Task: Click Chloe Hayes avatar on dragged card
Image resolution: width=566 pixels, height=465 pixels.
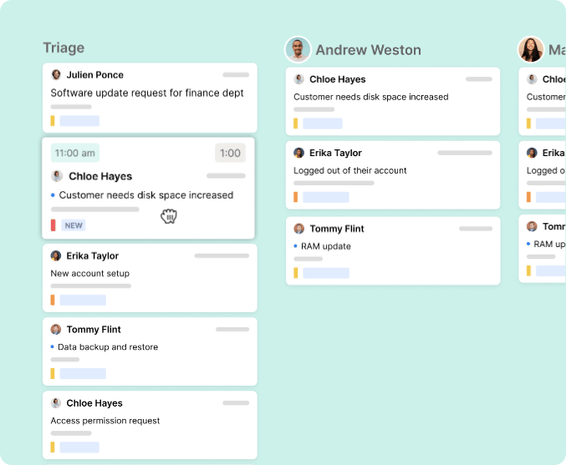Action: click(x=57, y=176)
